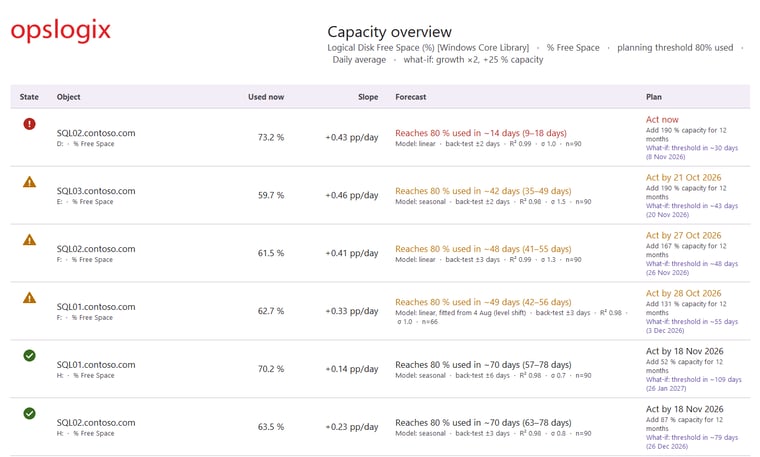Click the red critical state icon for SQL02 D:
The image size is (760, 457).
pos(30,124)
